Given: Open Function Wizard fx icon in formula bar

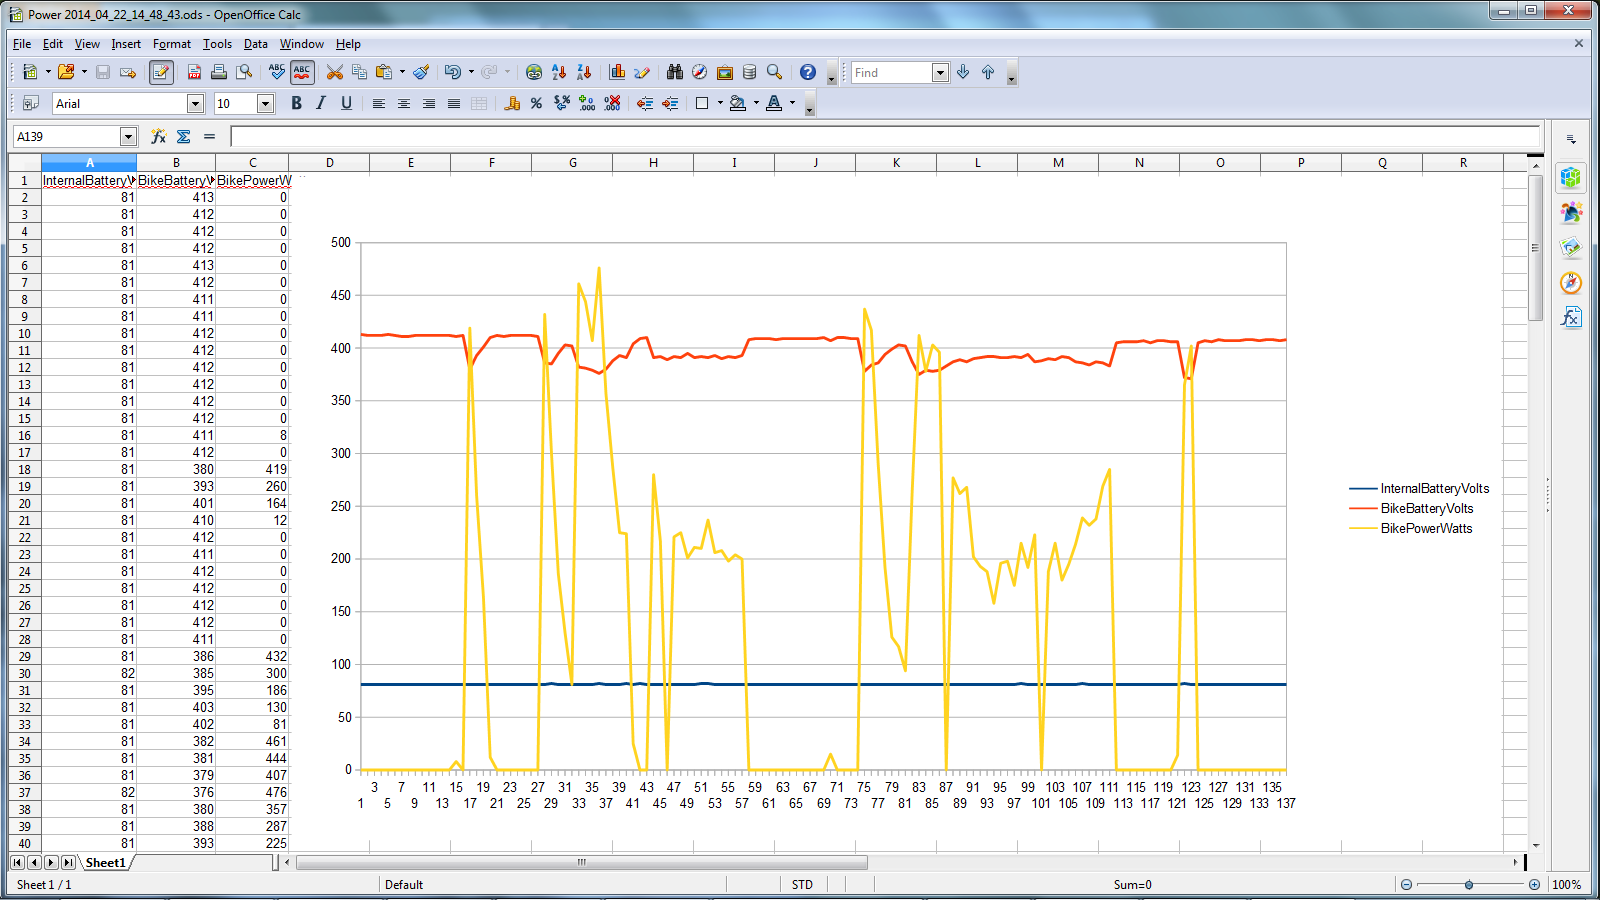Looking at the screenshot, I should [x=158, y=136].
